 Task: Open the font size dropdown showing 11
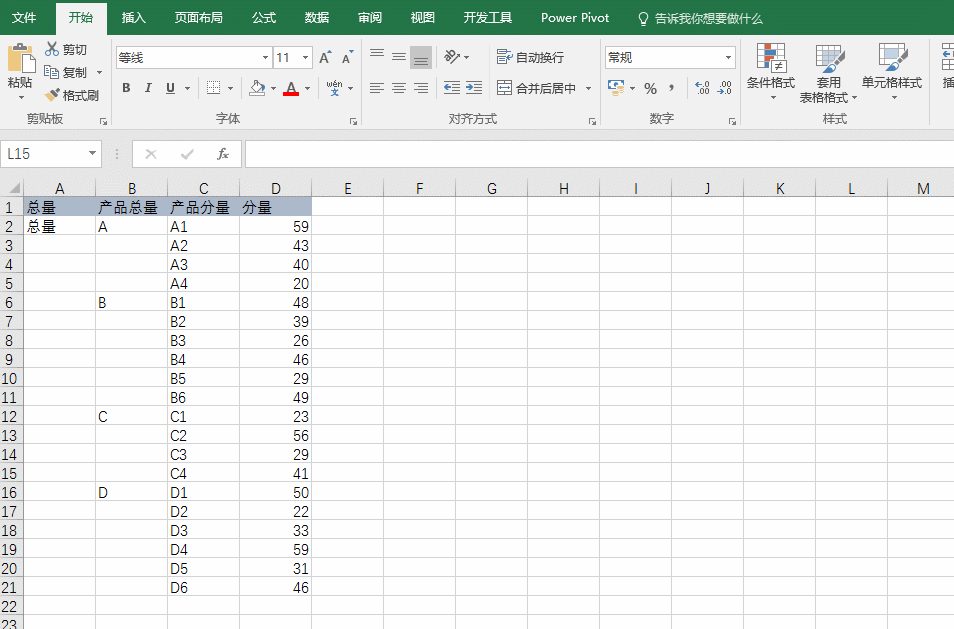(305, 58)
